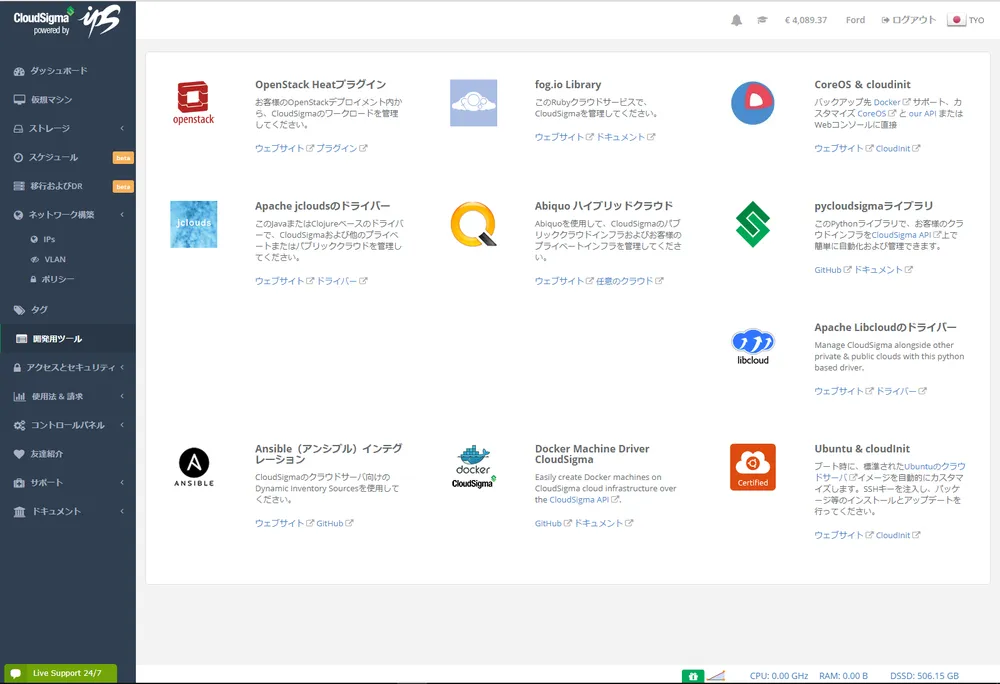Click the fog.io cloud logo
This screenshot has height=684, width=1000.
(x=473, y=103)
